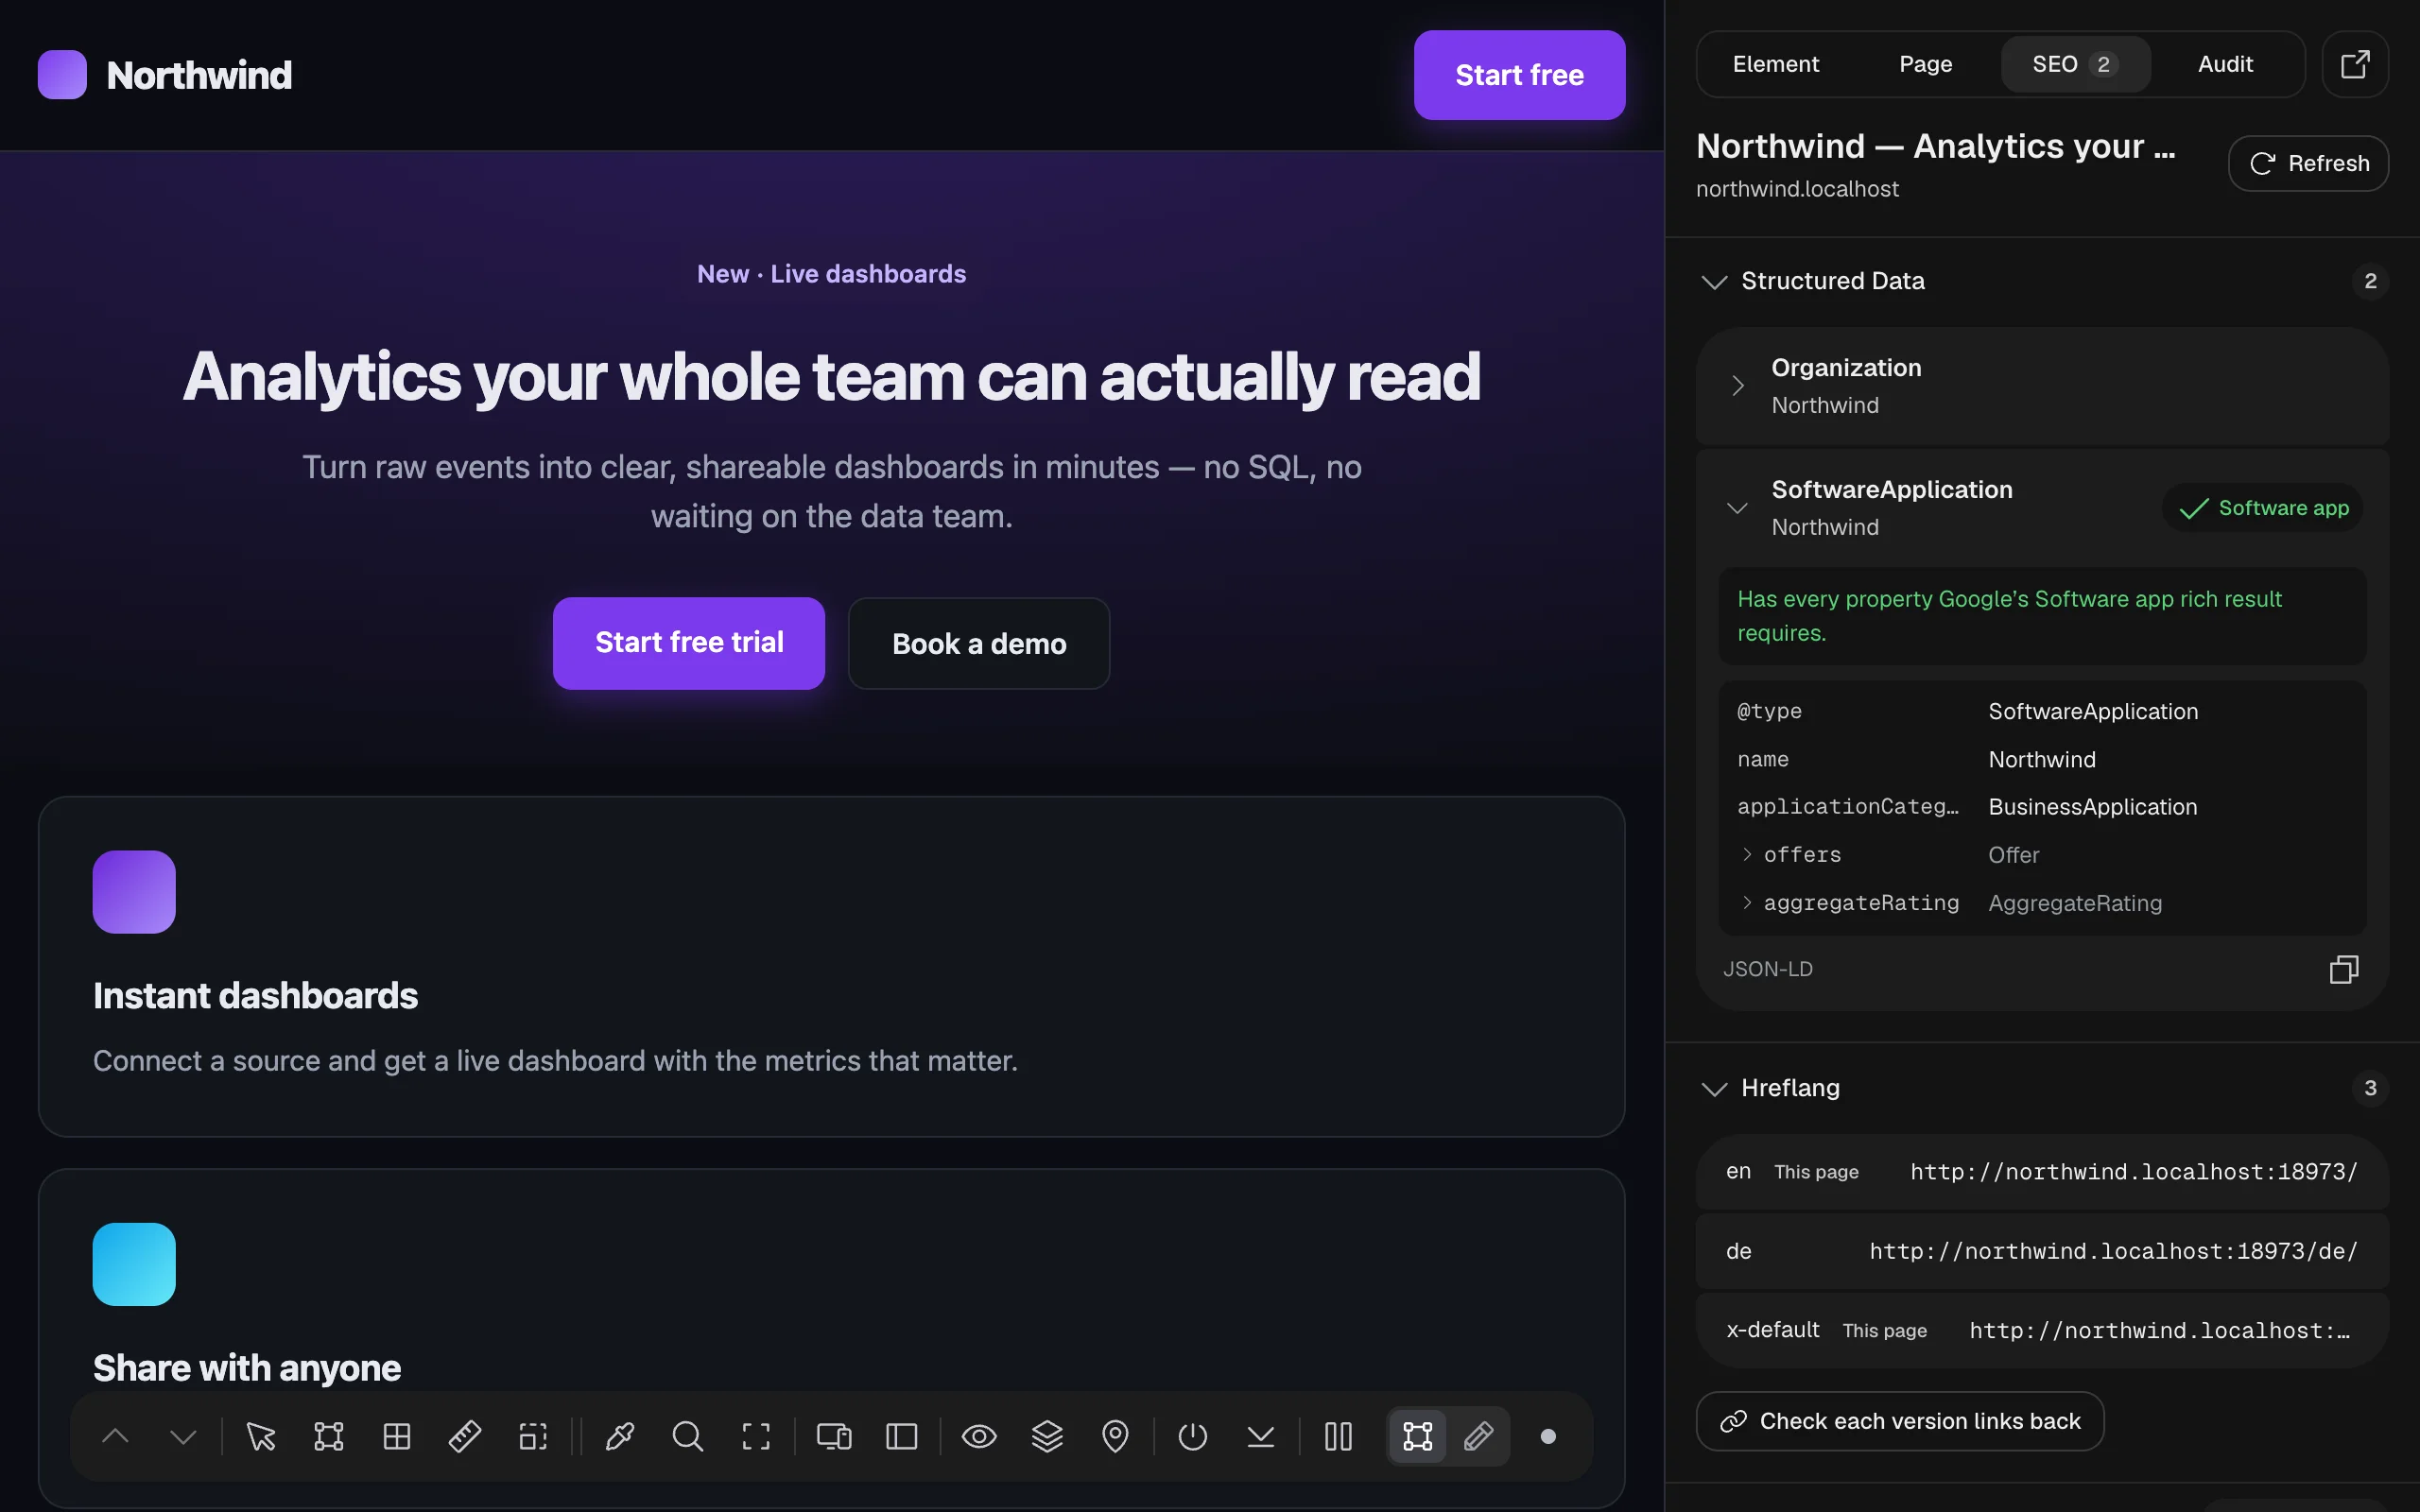Toggle the eye visibility icon in the toolbar
The width and height of the screenshot is (2420, 1512).
[979, 1436]
